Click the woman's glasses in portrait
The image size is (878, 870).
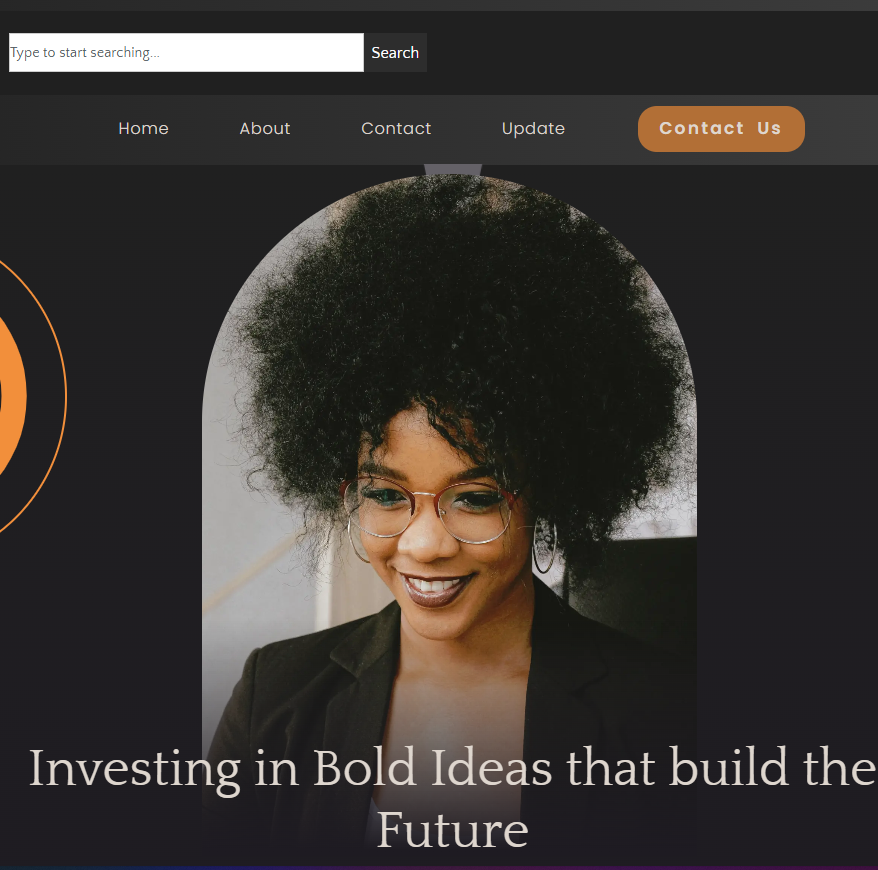(429, 509)
